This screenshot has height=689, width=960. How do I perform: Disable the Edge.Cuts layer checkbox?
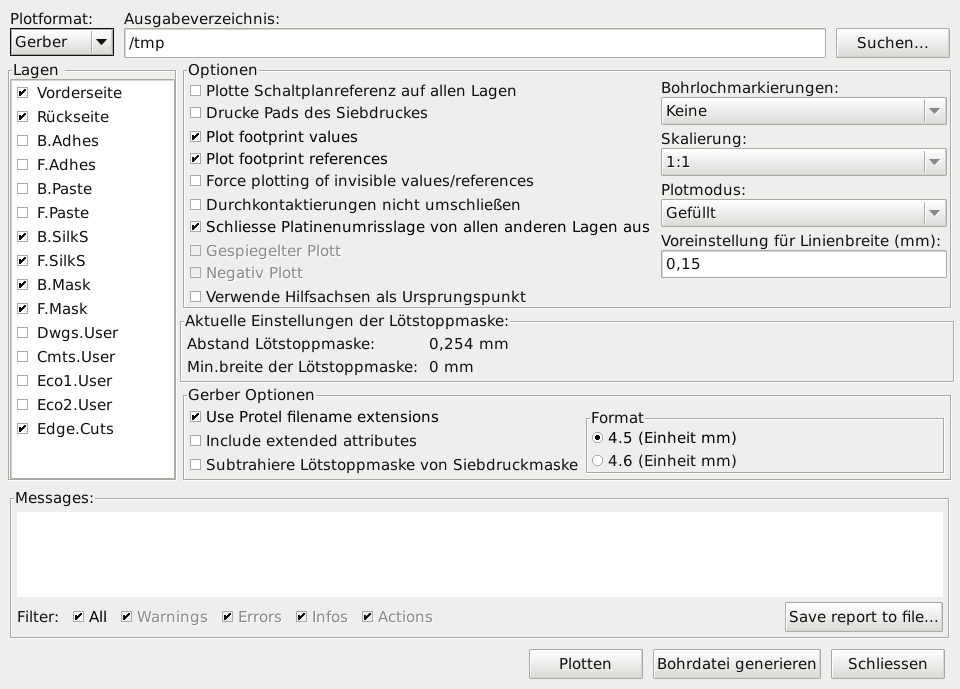[x=23, y=429]
